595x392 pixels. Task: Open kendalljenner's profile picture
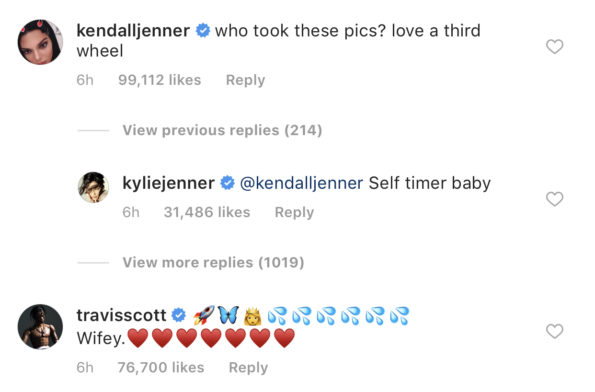40,42
